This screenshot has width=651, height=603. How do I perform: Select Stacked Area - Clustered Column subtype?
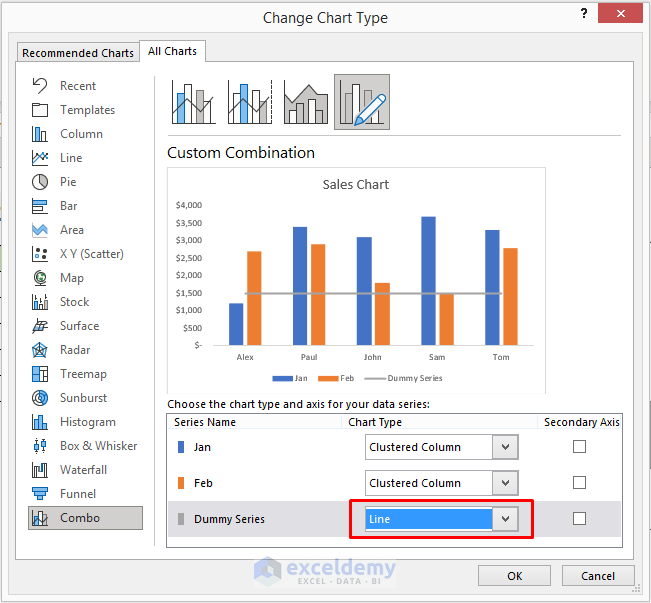[x=306, y=102]
